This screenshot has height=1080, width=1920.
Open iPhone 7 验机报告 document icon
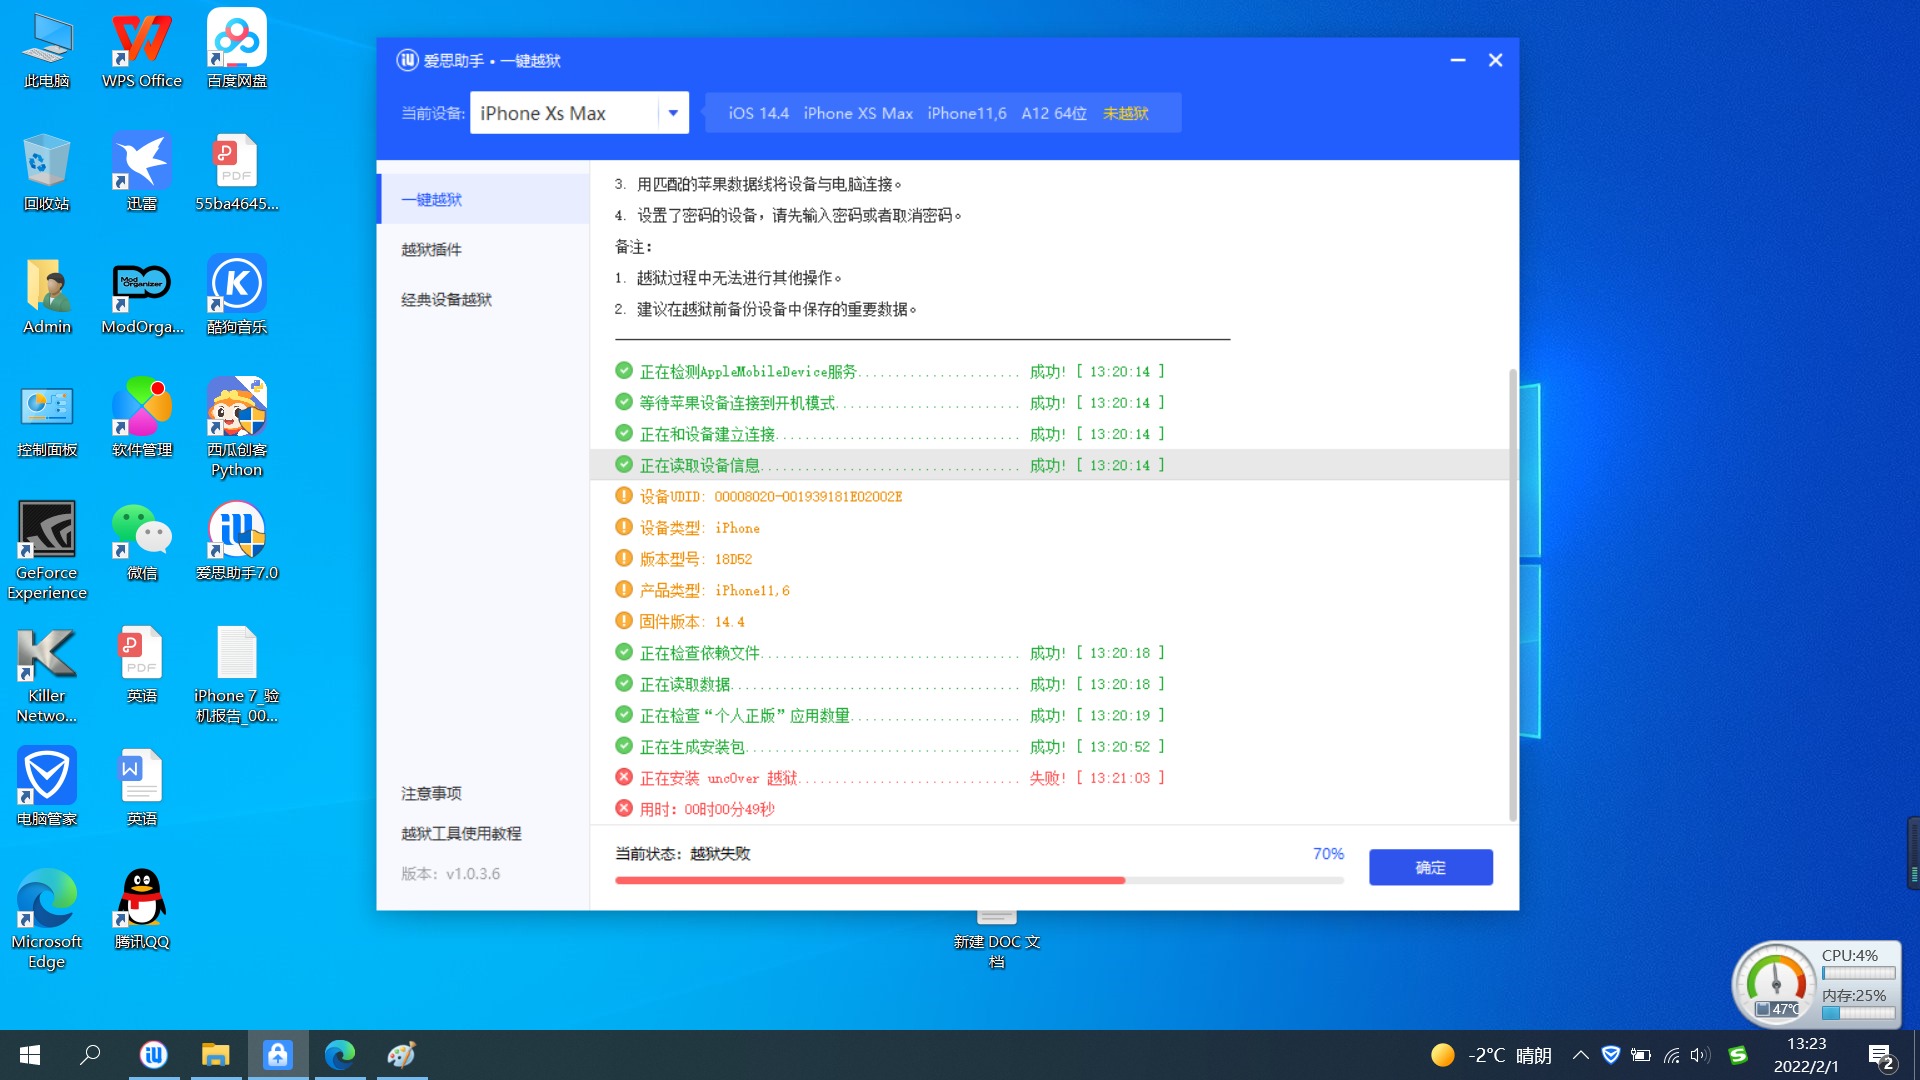pos(237,674)
